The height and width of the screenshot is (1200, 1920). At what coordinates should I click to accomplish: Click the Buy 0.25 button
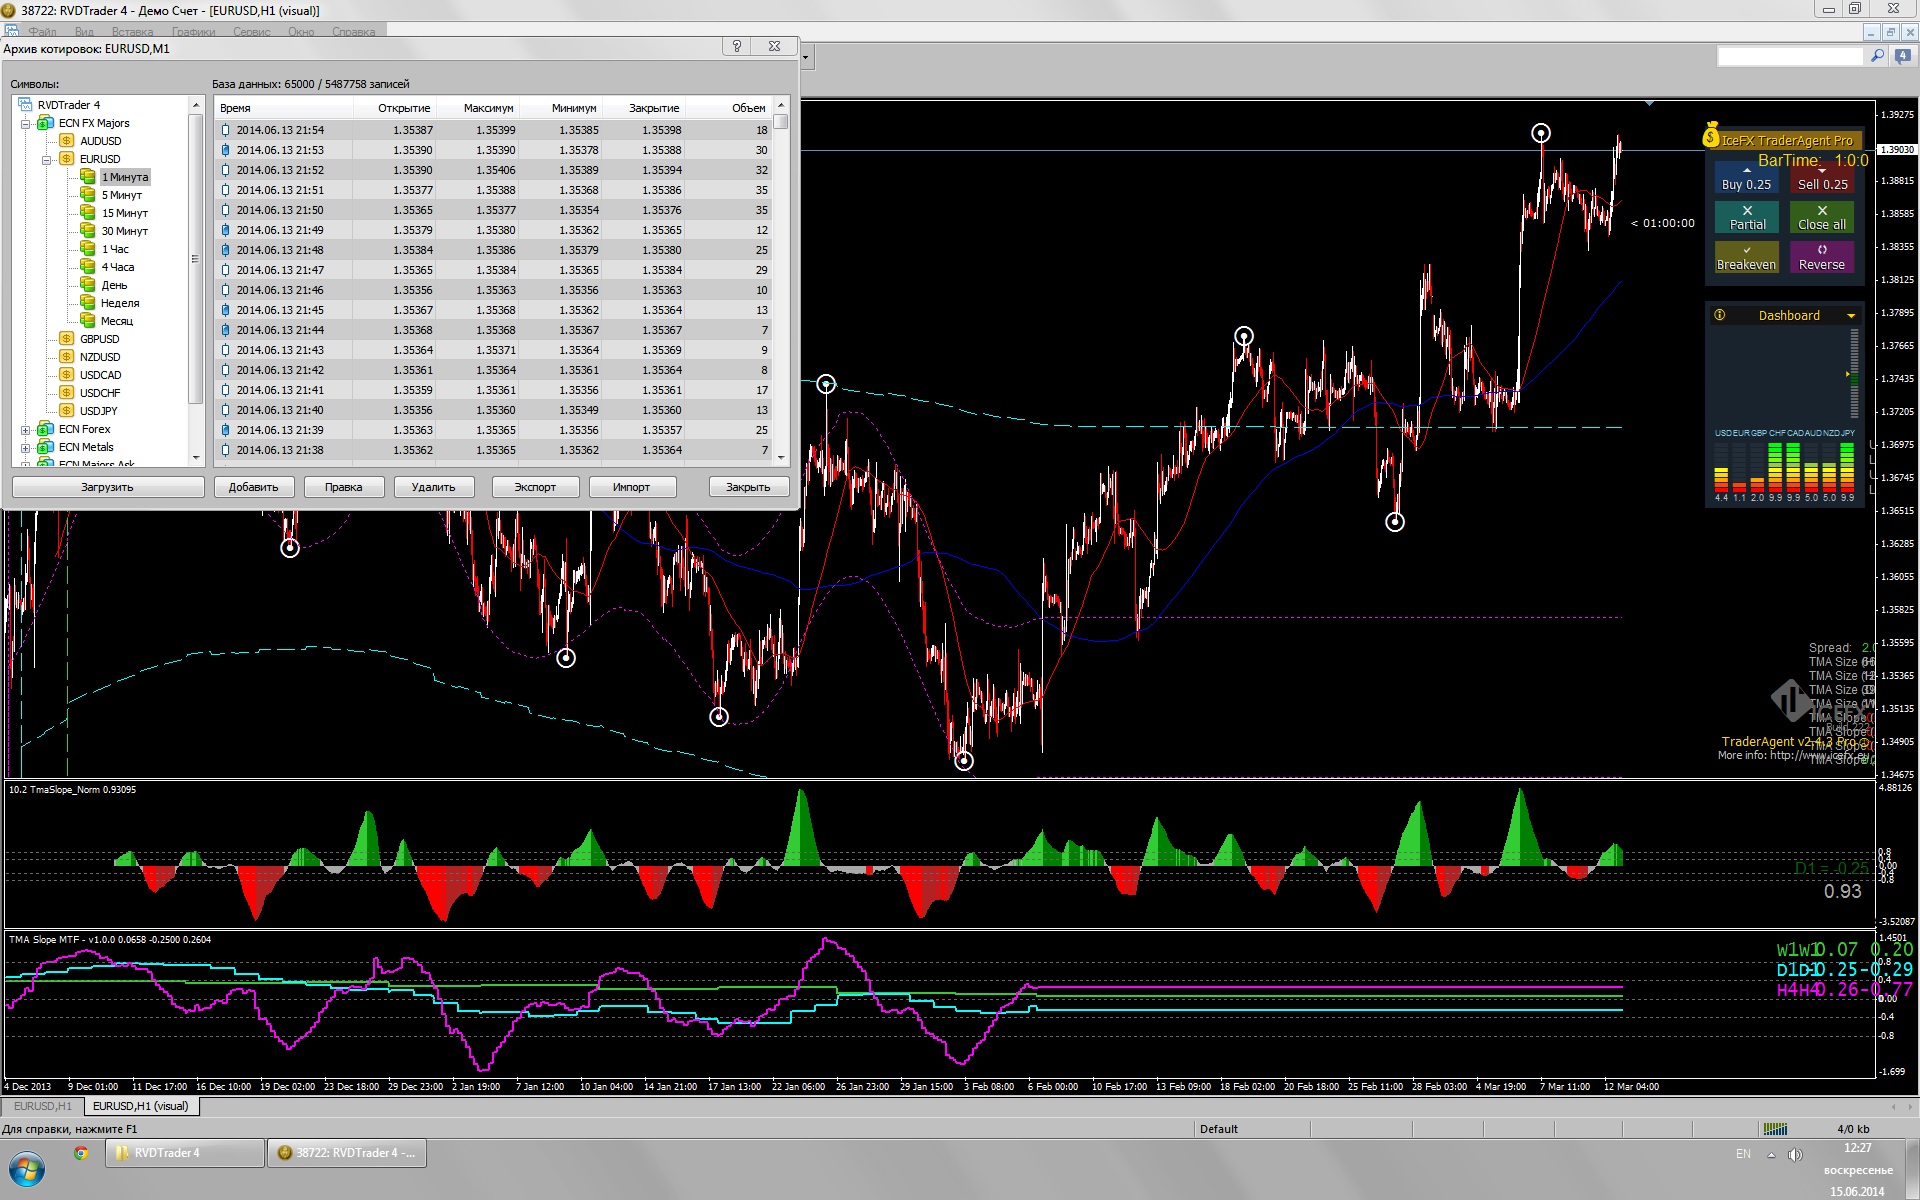coord(1747,177)
